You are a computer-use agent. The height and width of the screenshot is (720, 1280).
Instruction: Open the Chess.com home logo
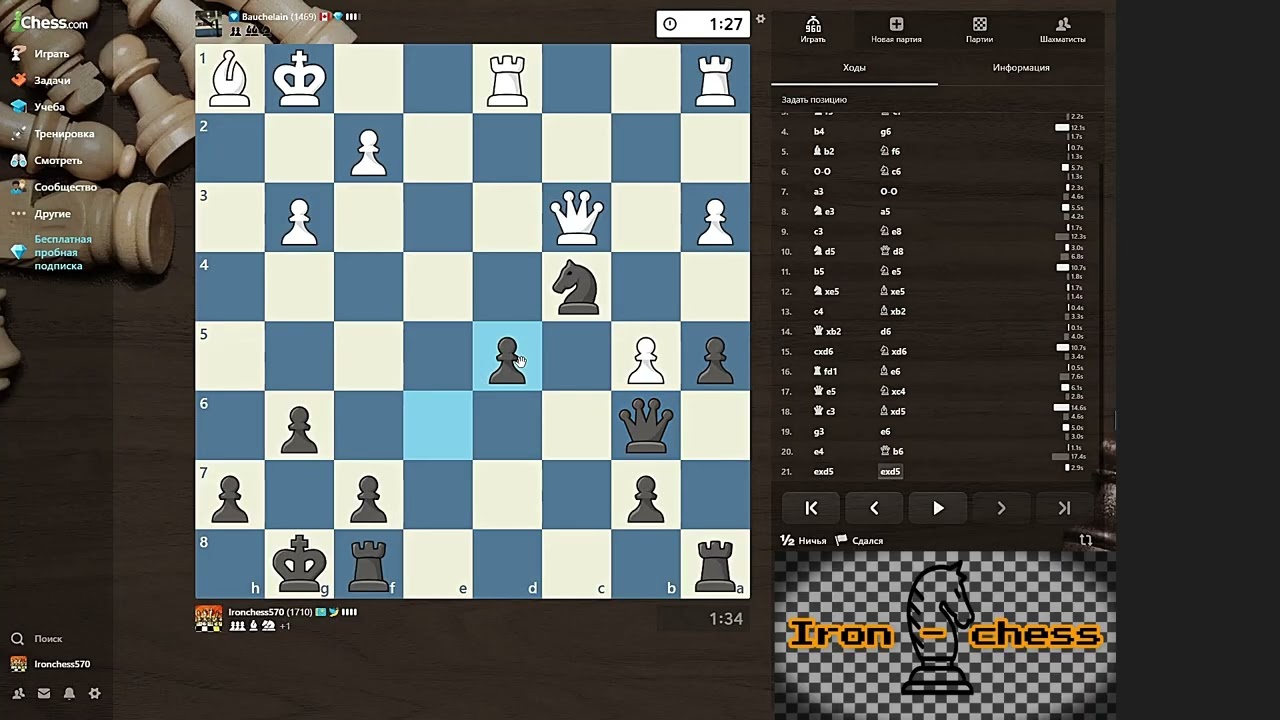click(50, 22)
